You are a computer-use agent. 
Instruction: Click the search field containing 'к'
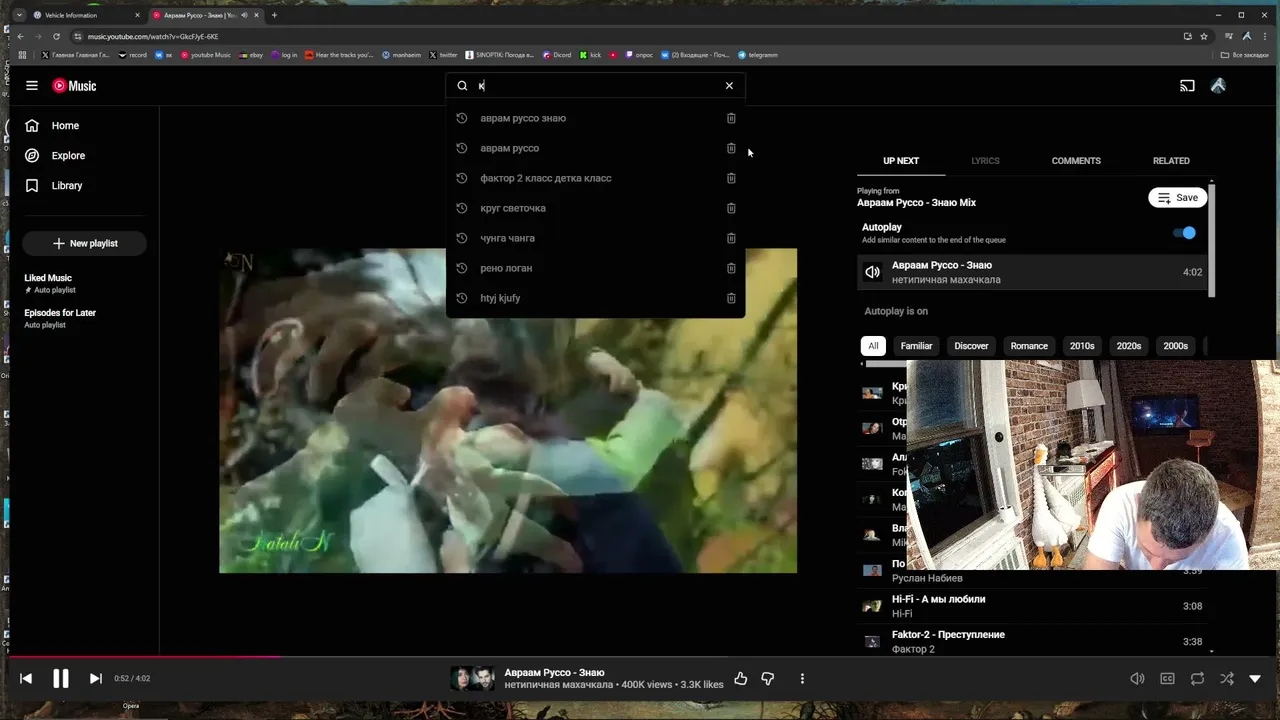click(595, 86)
